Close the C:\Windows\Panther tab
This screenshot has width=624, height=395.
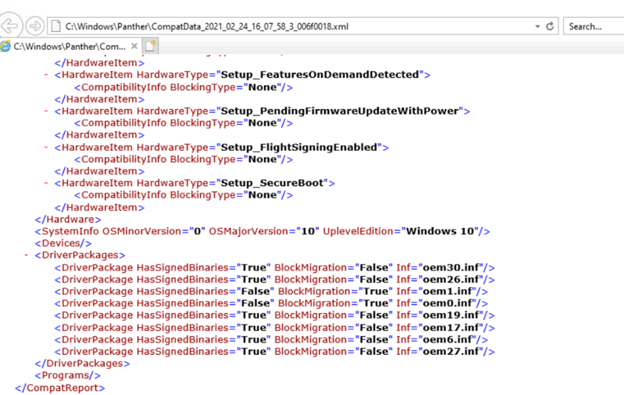(135, 46)
